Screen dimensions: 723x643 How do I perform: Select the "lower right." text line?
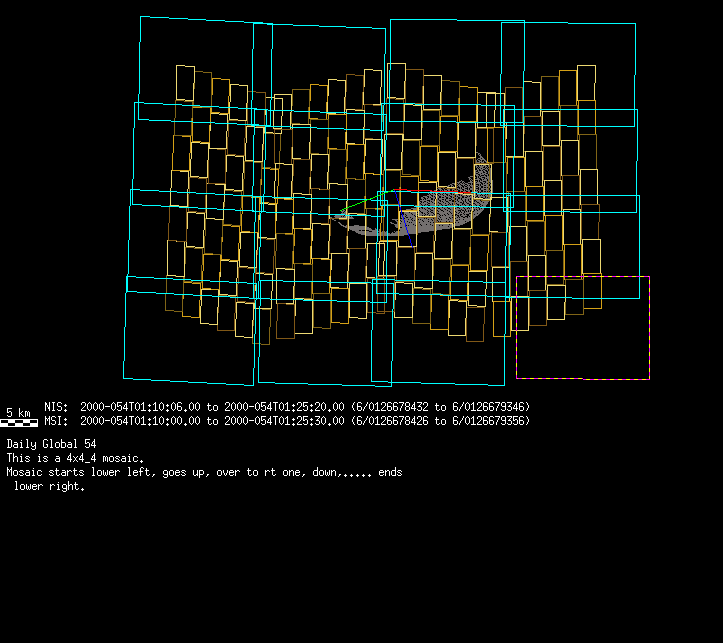tap(49, 487)
